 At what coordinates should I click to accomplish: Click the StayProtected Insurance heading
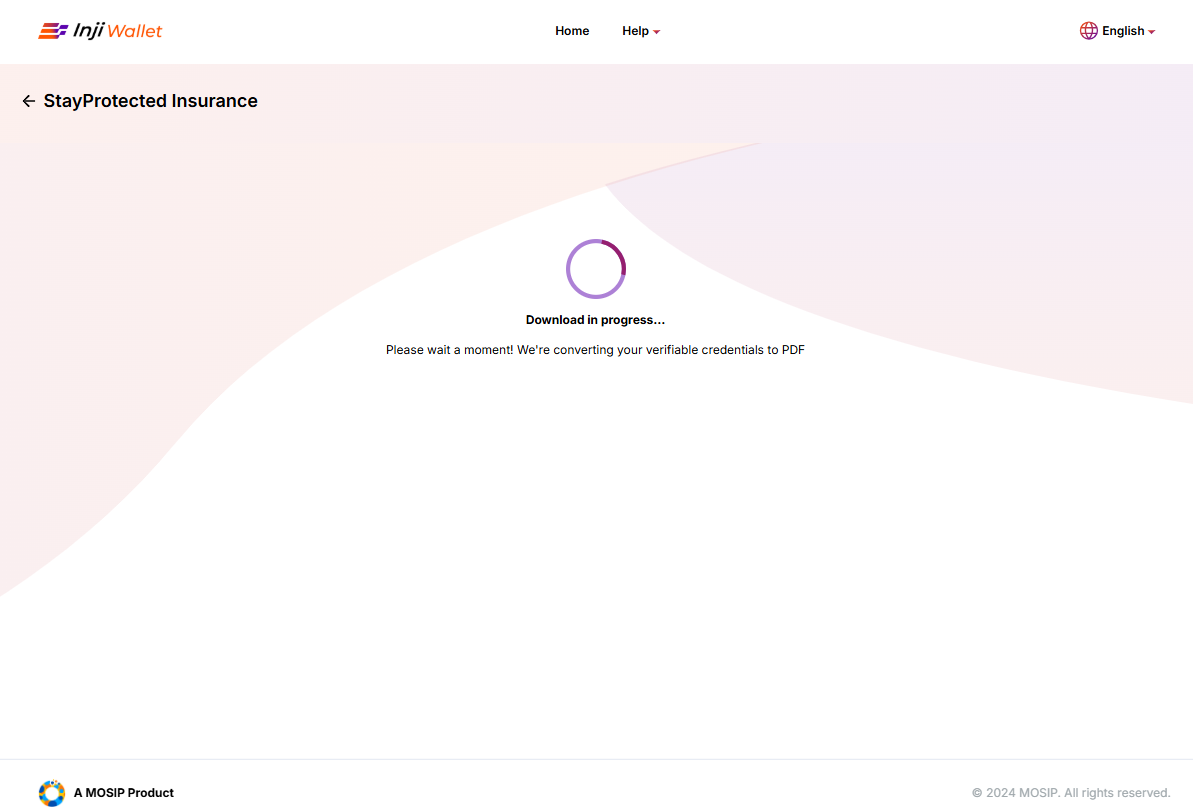pyautogui.click(x=150, y=101)
